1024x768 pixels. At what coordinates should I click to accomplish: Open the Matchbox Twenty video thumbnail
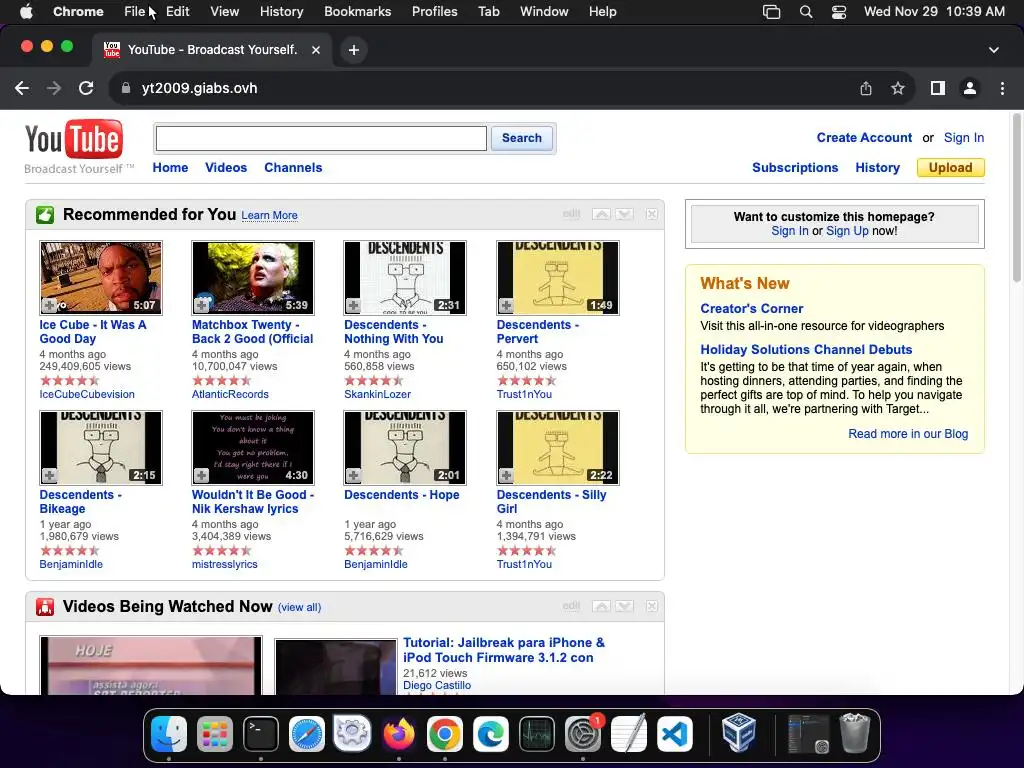coord(253,278)
